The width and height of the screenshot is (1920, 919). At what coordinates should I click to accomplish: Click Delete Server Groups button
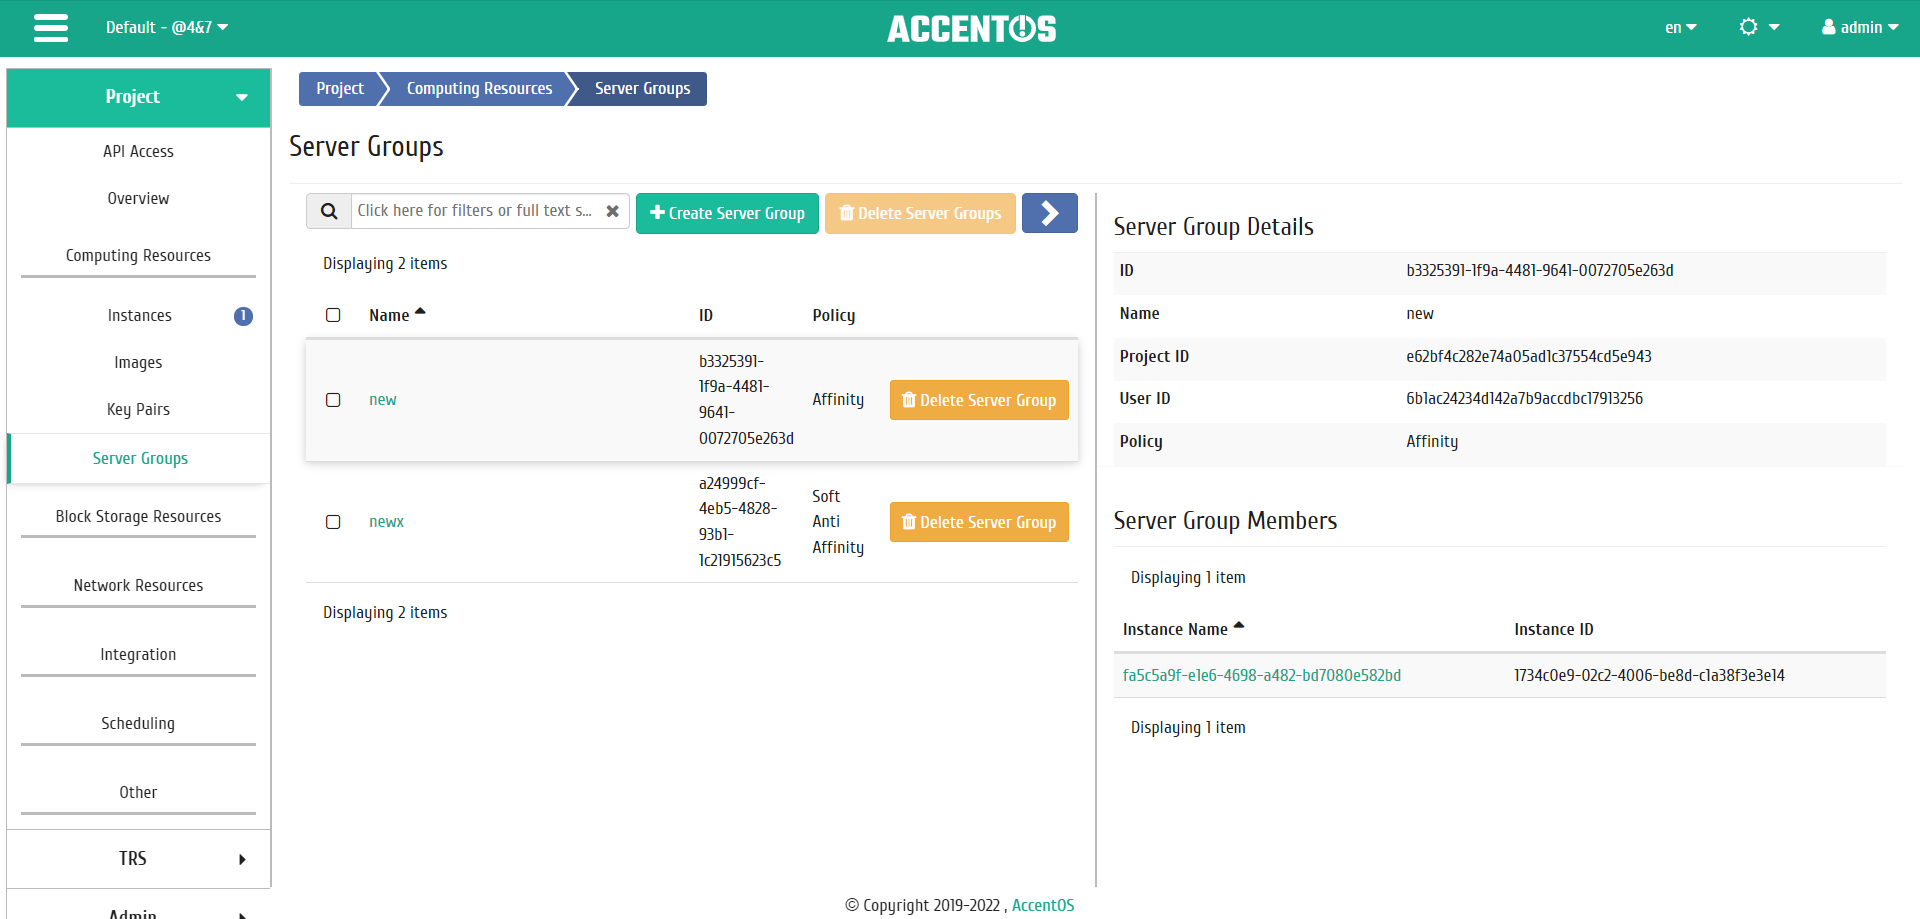pos(920,213)
